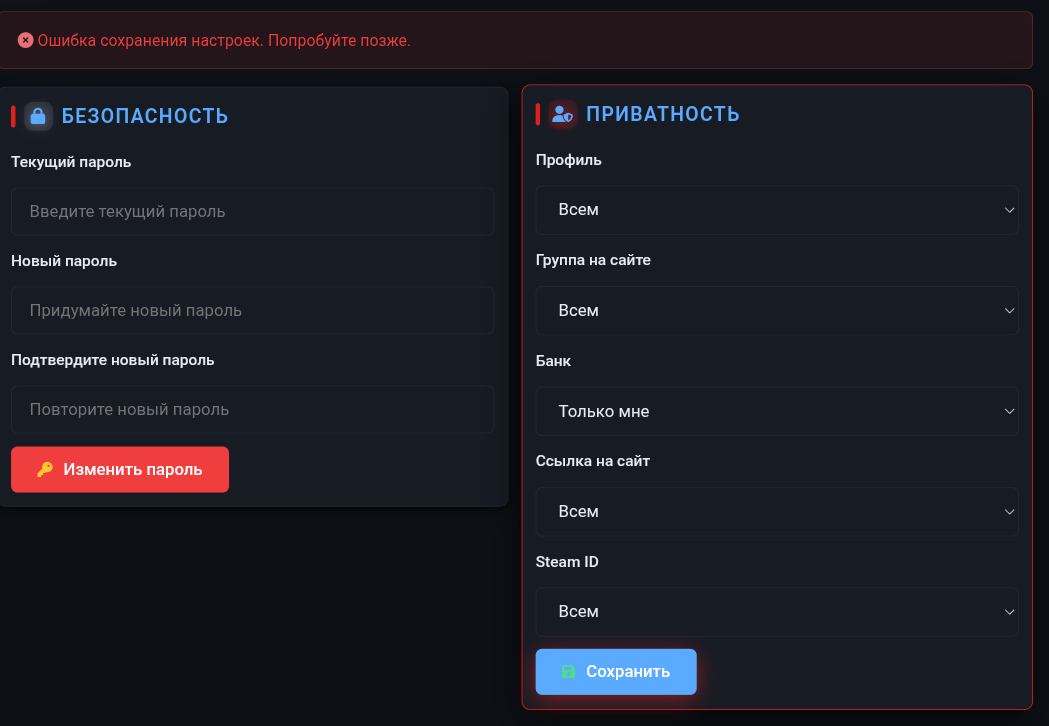The width and height of the screenshot is (1049, 726).
Task: Click the Изменить пароль button
Action: coord(120,469)
